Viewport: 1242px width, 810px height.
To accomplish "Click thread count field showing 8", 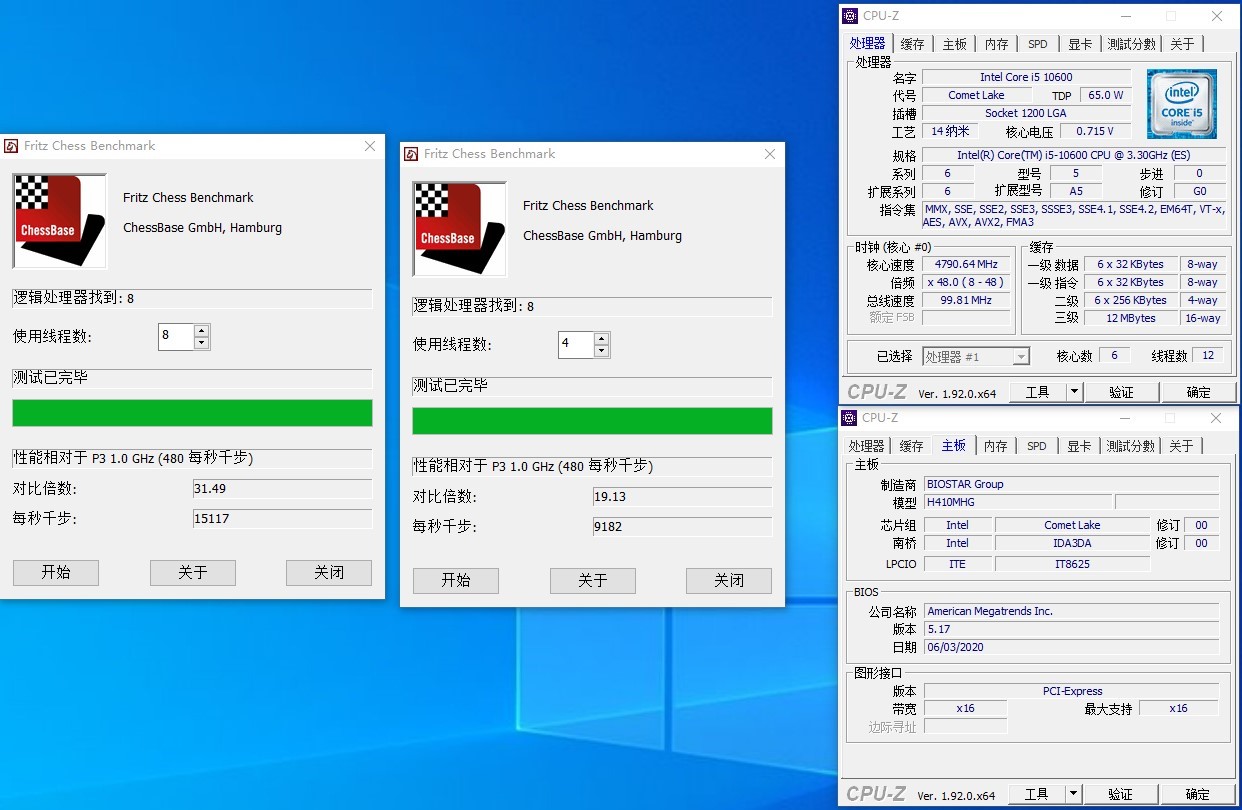I will [x=176, y=337].
